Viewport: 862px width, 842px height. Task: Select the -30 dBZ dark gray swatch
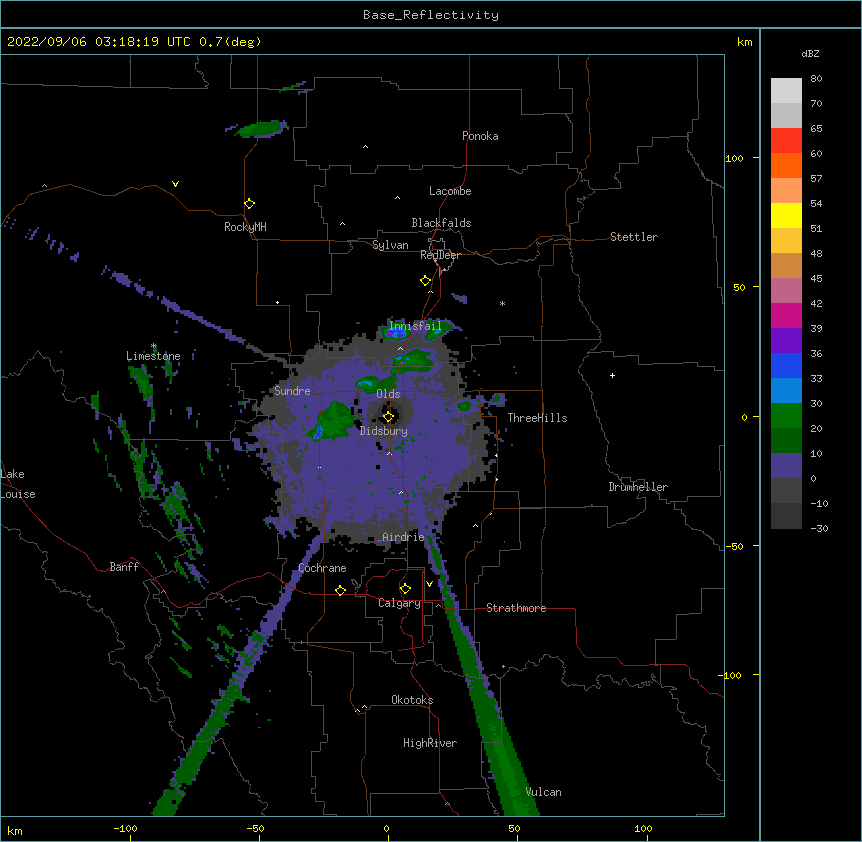click(786, 516)
